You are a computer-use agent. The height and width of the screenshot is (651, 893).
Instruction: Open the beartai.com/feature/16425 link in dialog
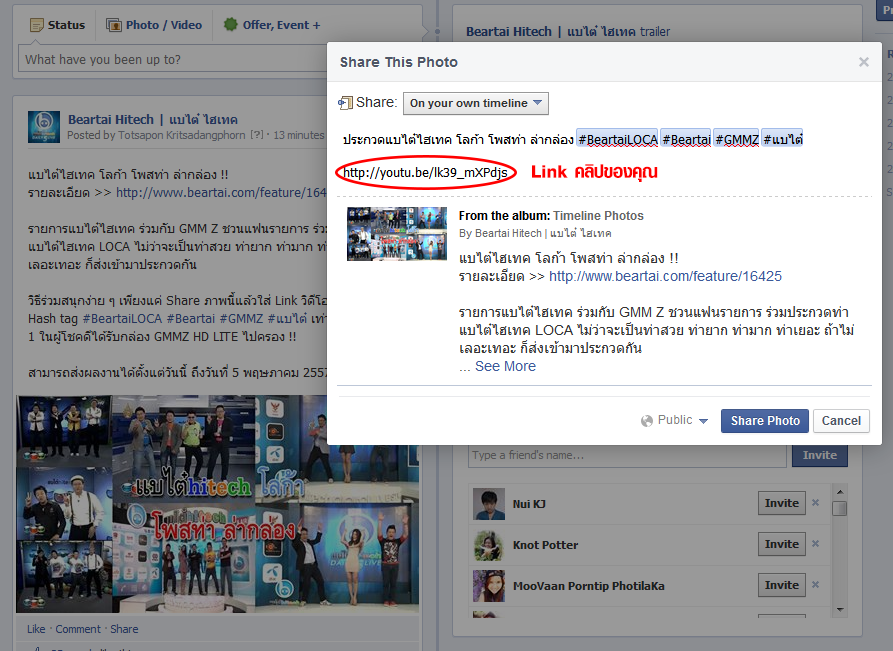point(665,276)
